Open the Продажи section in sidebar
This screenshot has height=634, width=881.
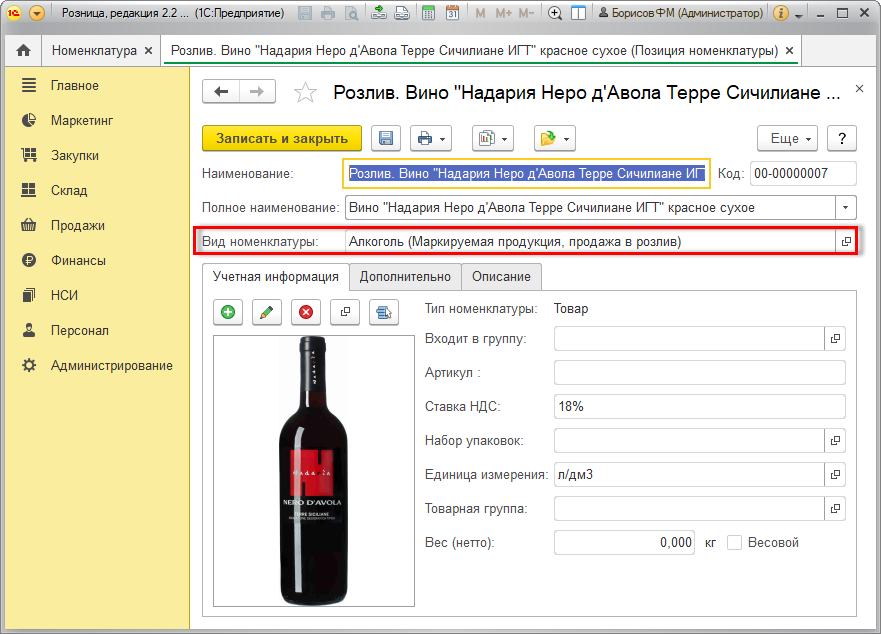coord(78,225)
